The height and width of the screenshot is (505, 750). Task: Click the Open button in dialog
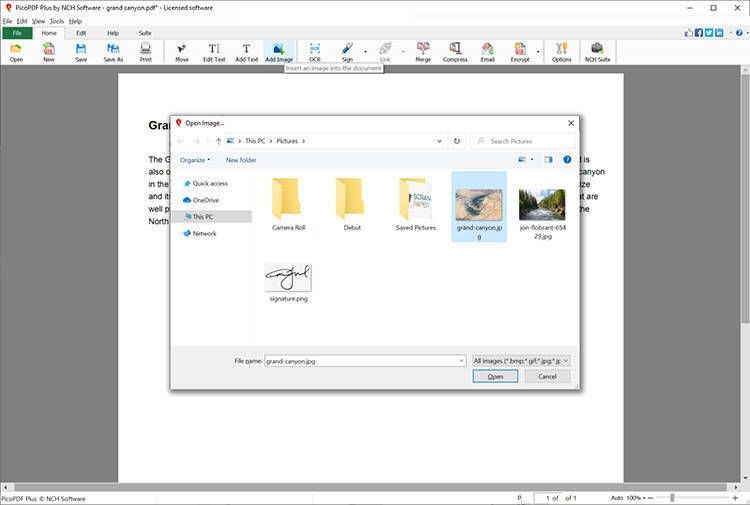(495, 377)
